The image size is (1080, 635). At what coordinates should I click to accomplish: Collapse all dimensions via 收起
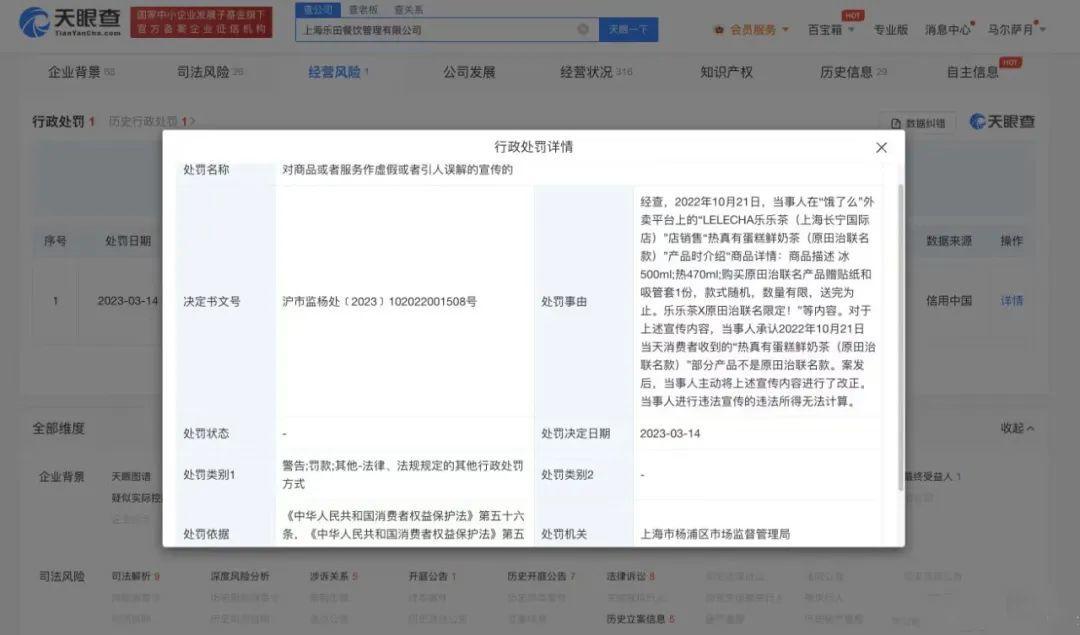point(1017,428)
